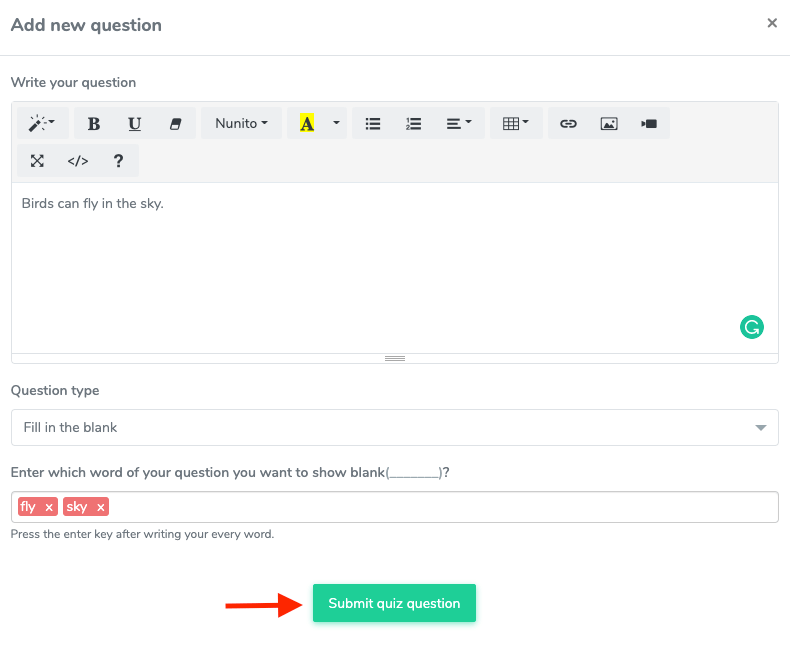Click the eraser remove-formatting icon
The width and height of the screenshot is (790, 652).
pos(176,124)
